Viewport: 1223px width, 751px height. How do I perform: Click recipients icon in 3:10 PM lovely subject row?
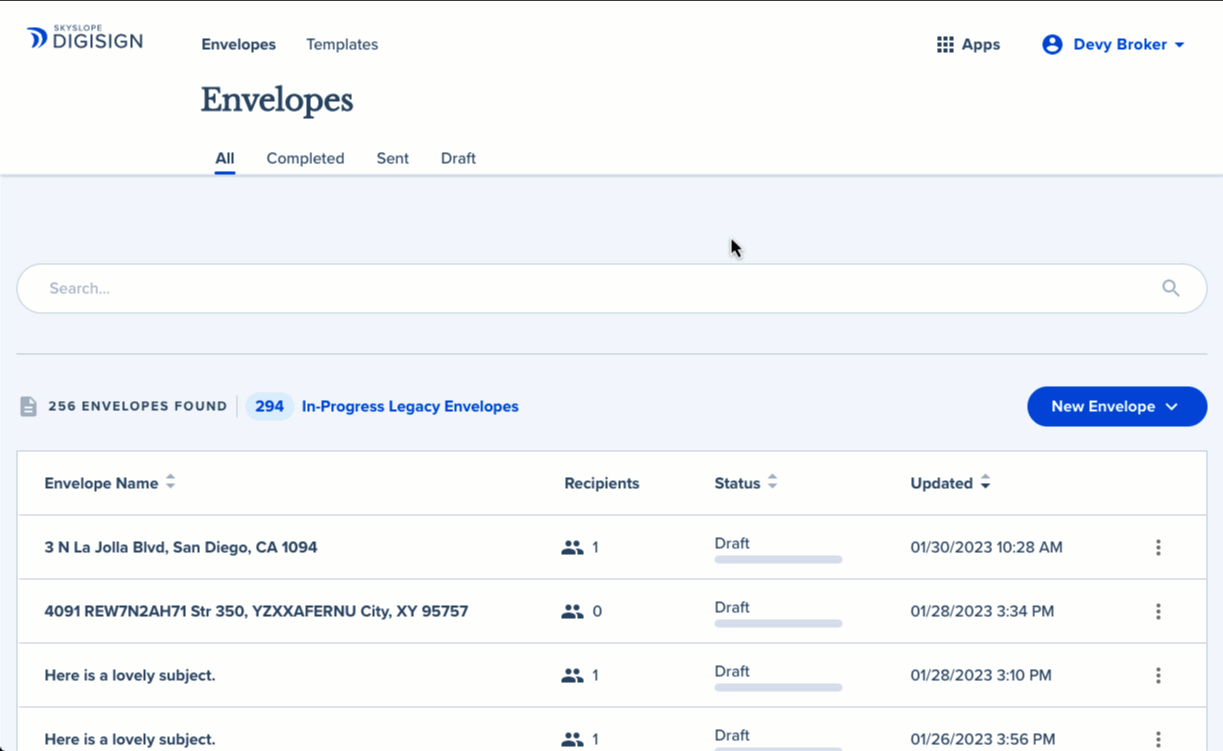click(x=572, y=675)
